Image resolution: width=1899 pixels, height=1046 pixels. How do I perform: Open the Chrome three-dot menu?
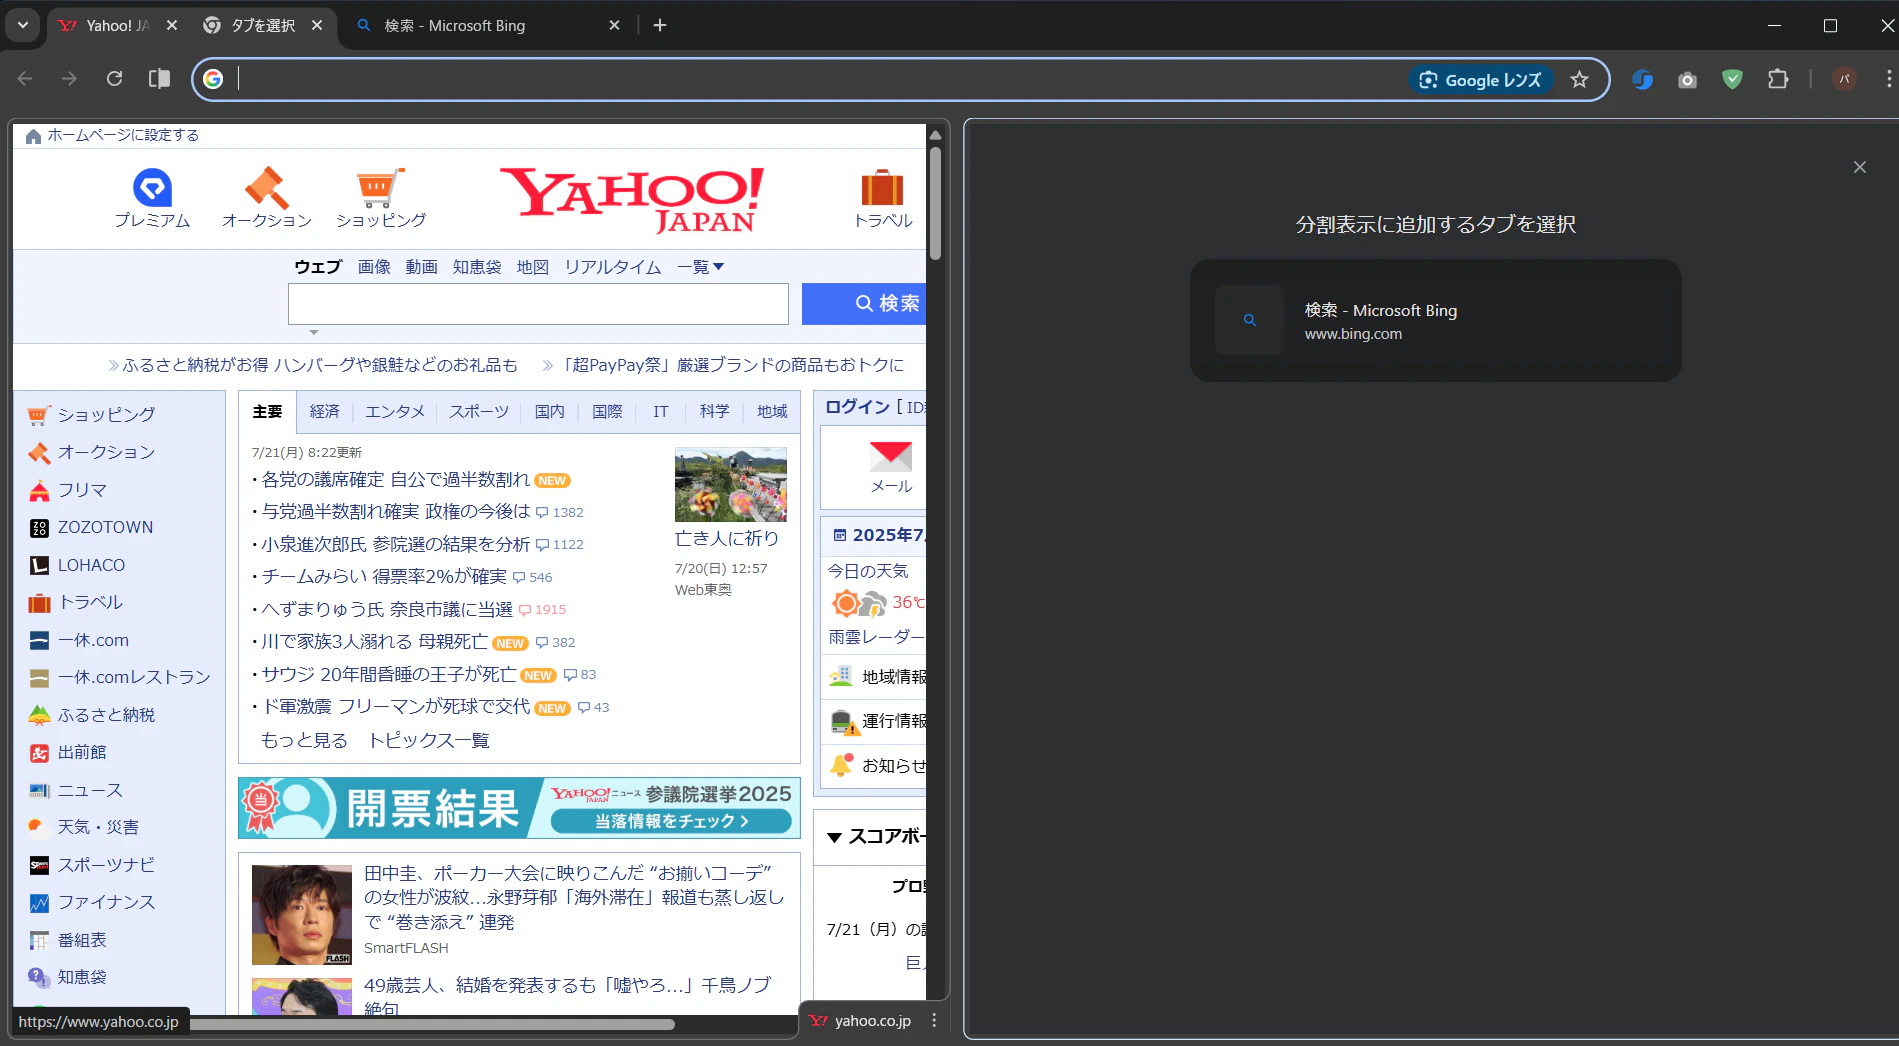[x=1888, y=80]
